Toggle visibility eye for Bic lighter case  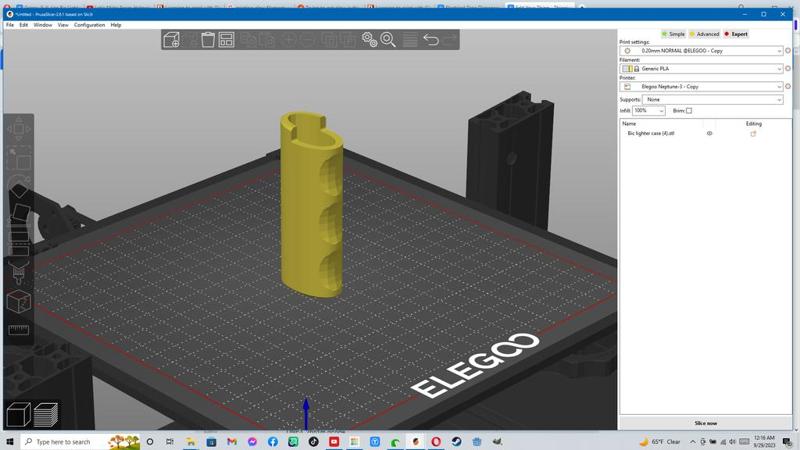coord(710,133)
